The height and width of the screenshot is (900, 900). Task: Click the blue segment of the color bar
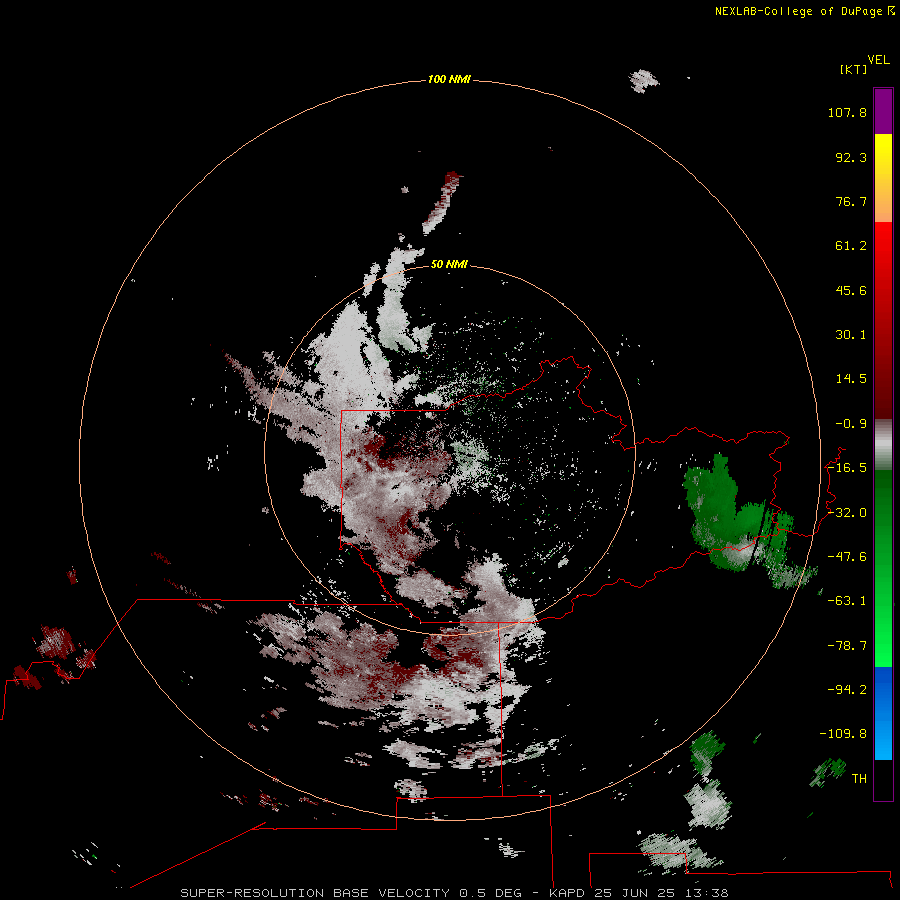click(883, 713)
